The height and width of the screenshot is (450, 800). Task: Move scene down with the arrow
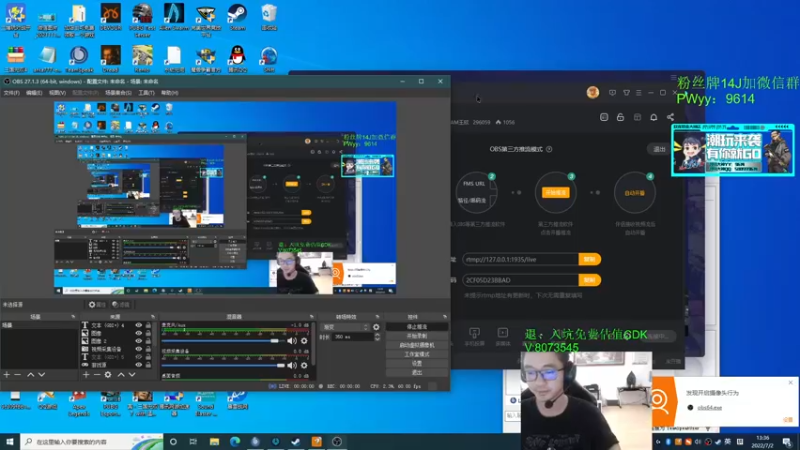pyautogui.click(x=41, y=374)
